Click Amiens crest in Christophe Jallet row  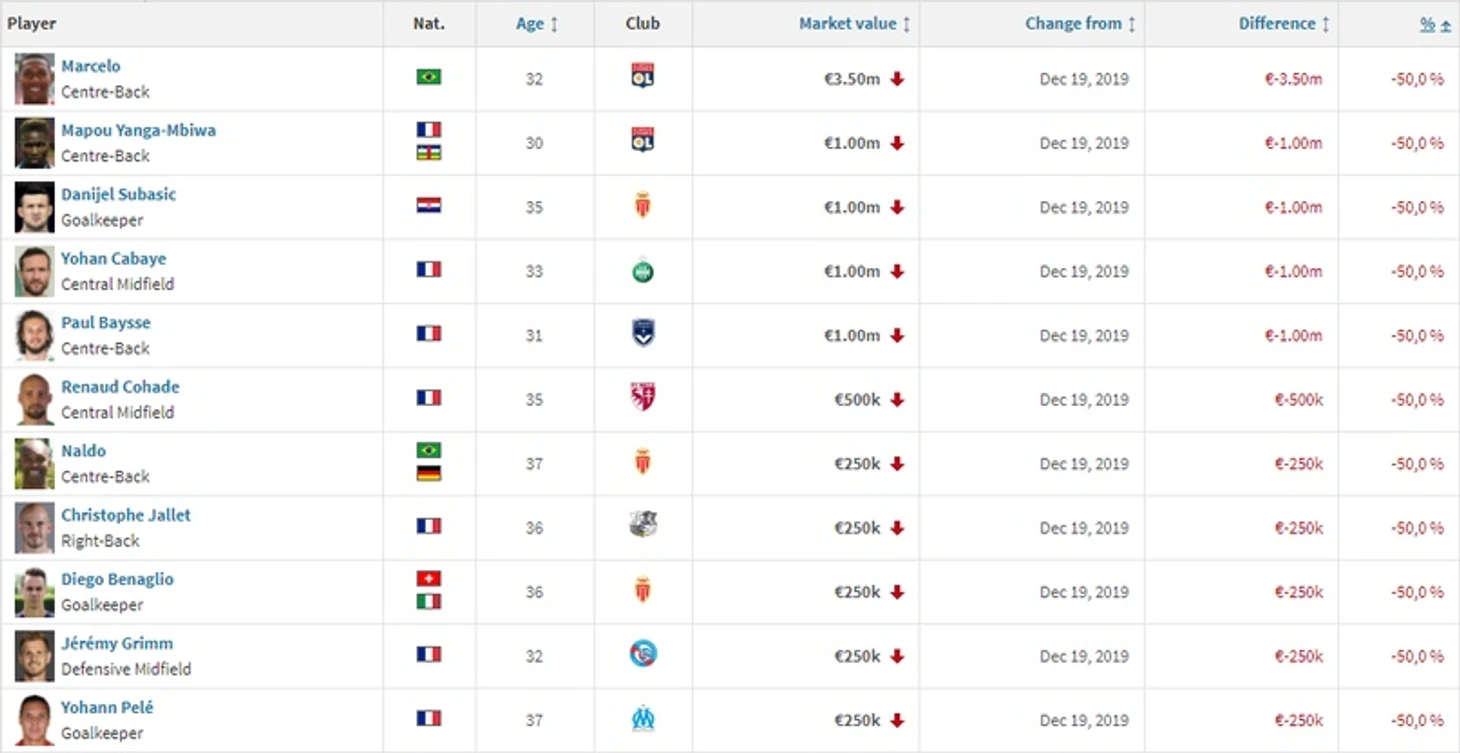click(x=643, y=526)
